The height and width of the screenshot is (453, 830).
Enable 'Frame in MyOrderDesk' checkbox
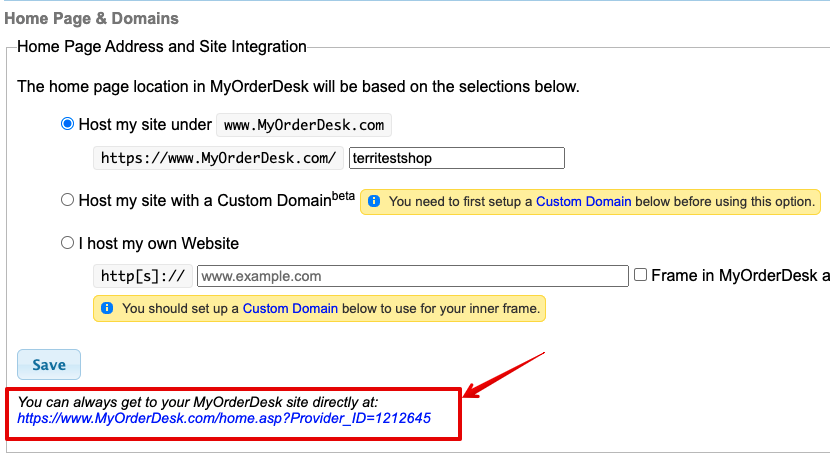pos(640,275)
